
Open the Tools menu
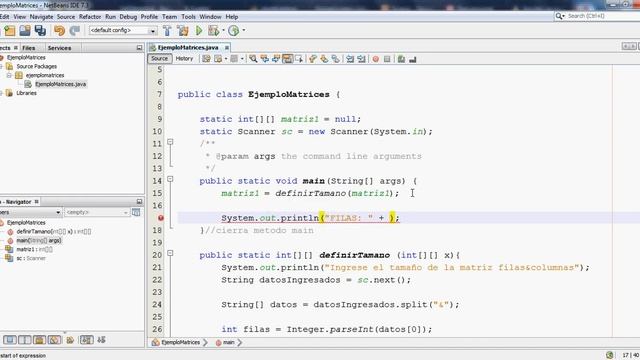tap(188, 17)
